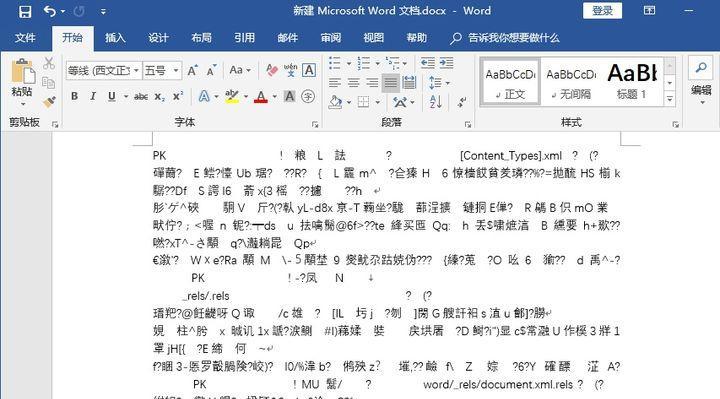Click the Enclose Characters circled icon
This screenshot has height=399, width=720.
308,96
